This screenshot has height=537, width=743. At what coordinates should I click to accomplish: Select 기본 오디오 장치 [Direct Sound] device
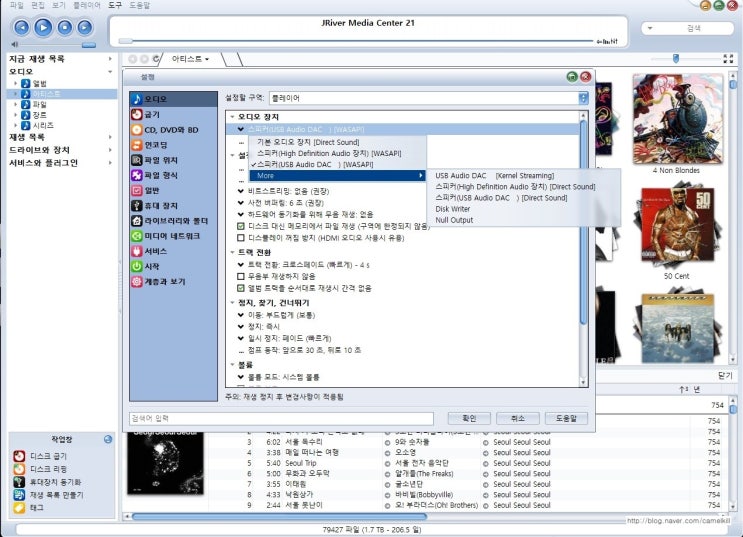(308, 142)
